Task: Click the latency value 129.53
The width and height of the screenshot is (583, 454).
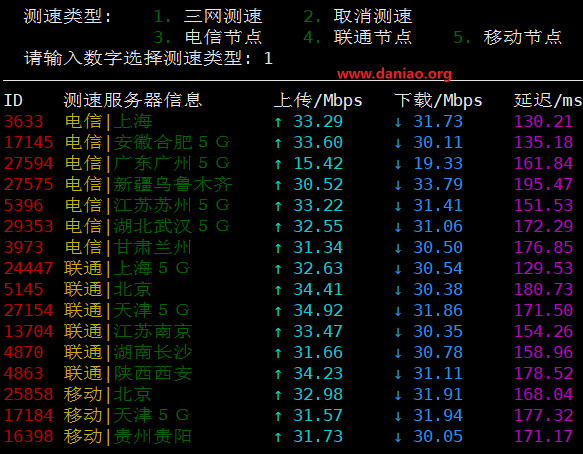Action: tap(543, 268)
